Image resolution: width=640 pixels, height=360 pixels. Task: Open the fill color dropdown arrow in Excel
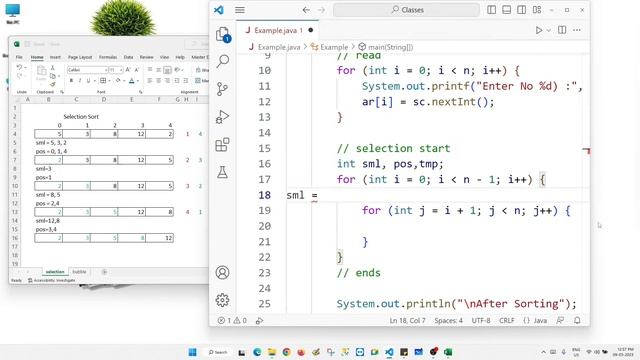point(124,81)
